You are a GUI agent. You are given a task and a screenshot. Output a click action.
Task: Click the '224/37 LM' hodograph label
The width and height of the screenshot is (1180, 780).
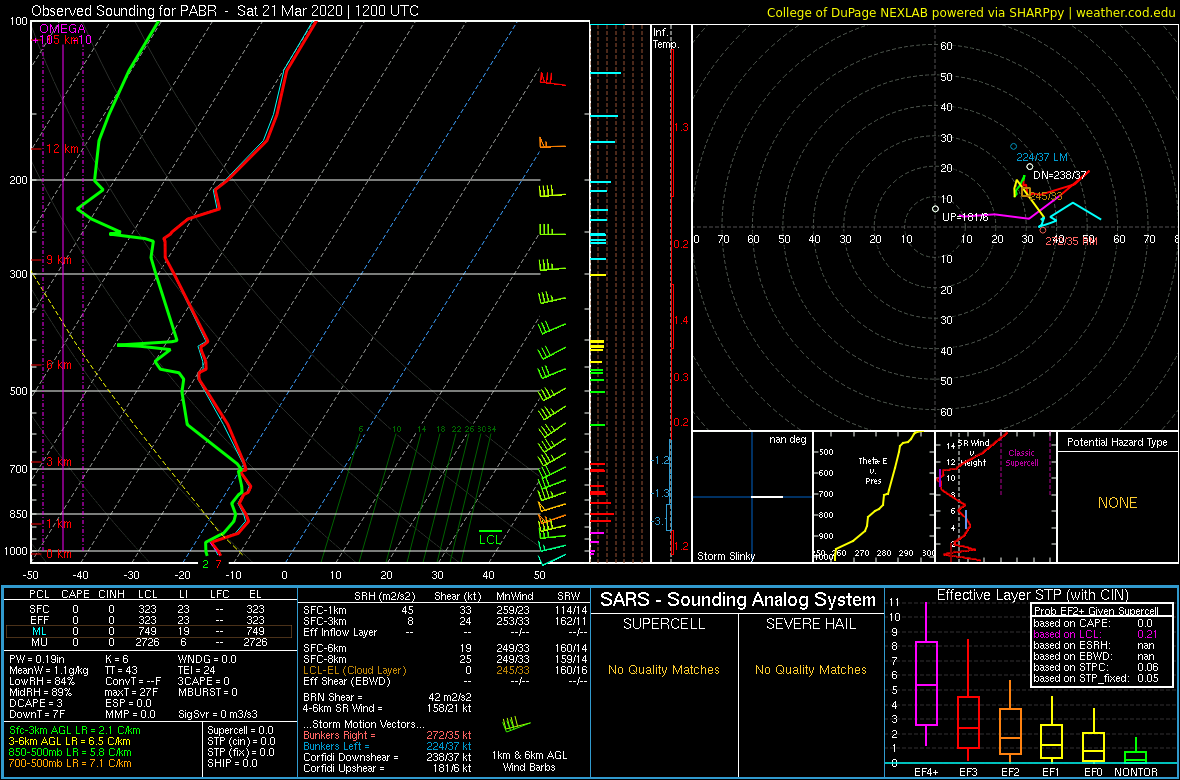tap(1042, 157)
